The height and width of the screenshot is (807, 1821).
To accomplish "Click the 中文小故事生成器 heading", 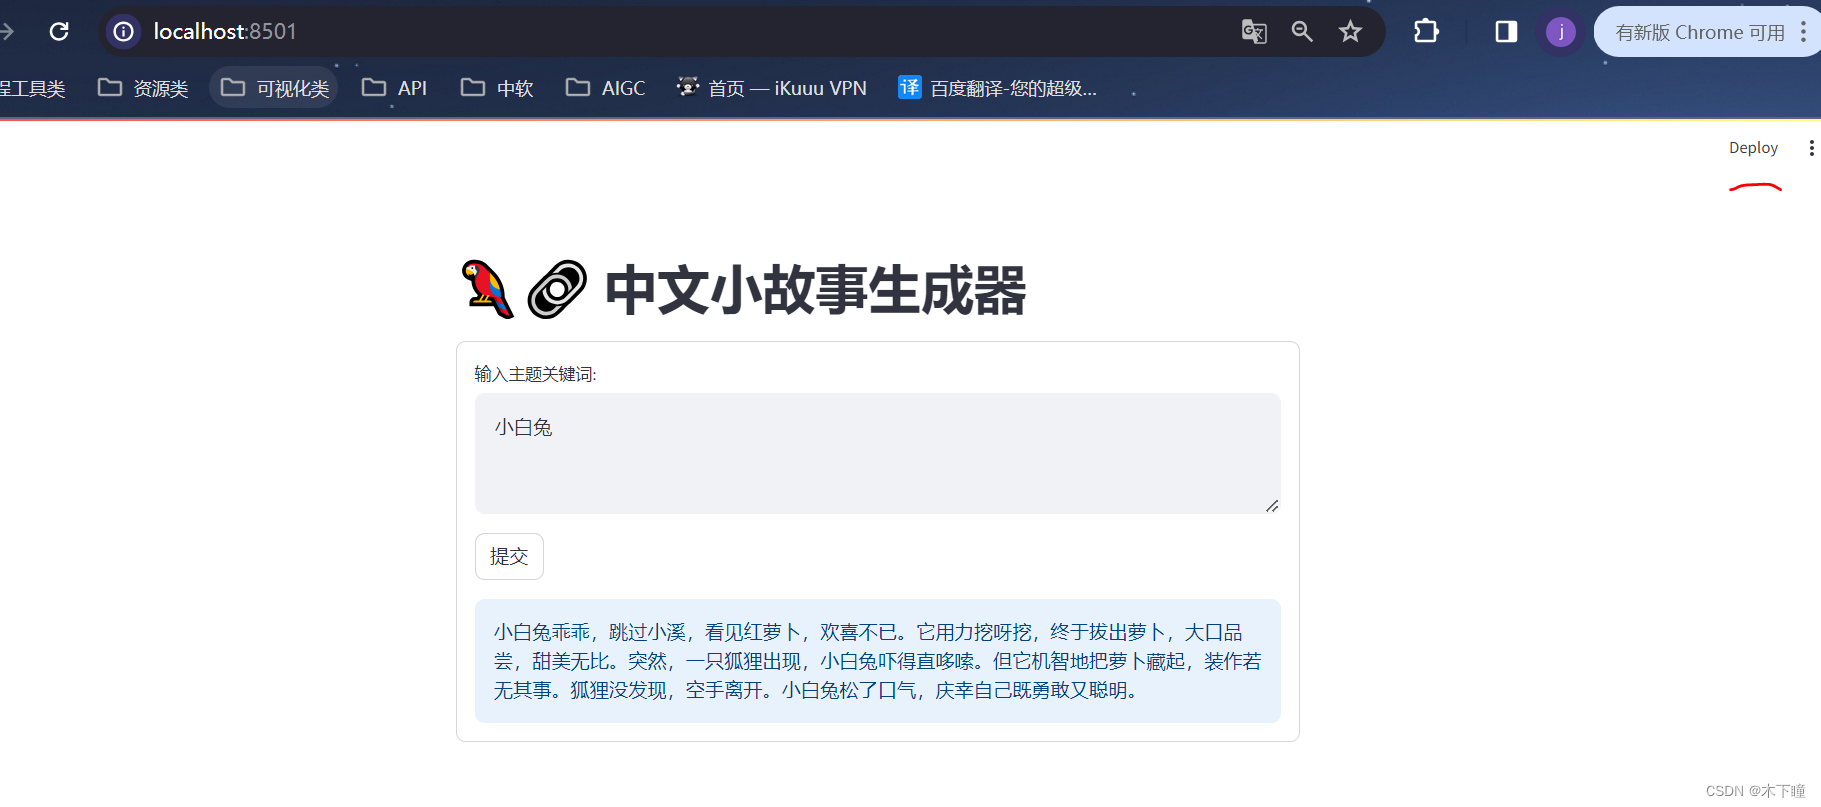I will point(815,291).
